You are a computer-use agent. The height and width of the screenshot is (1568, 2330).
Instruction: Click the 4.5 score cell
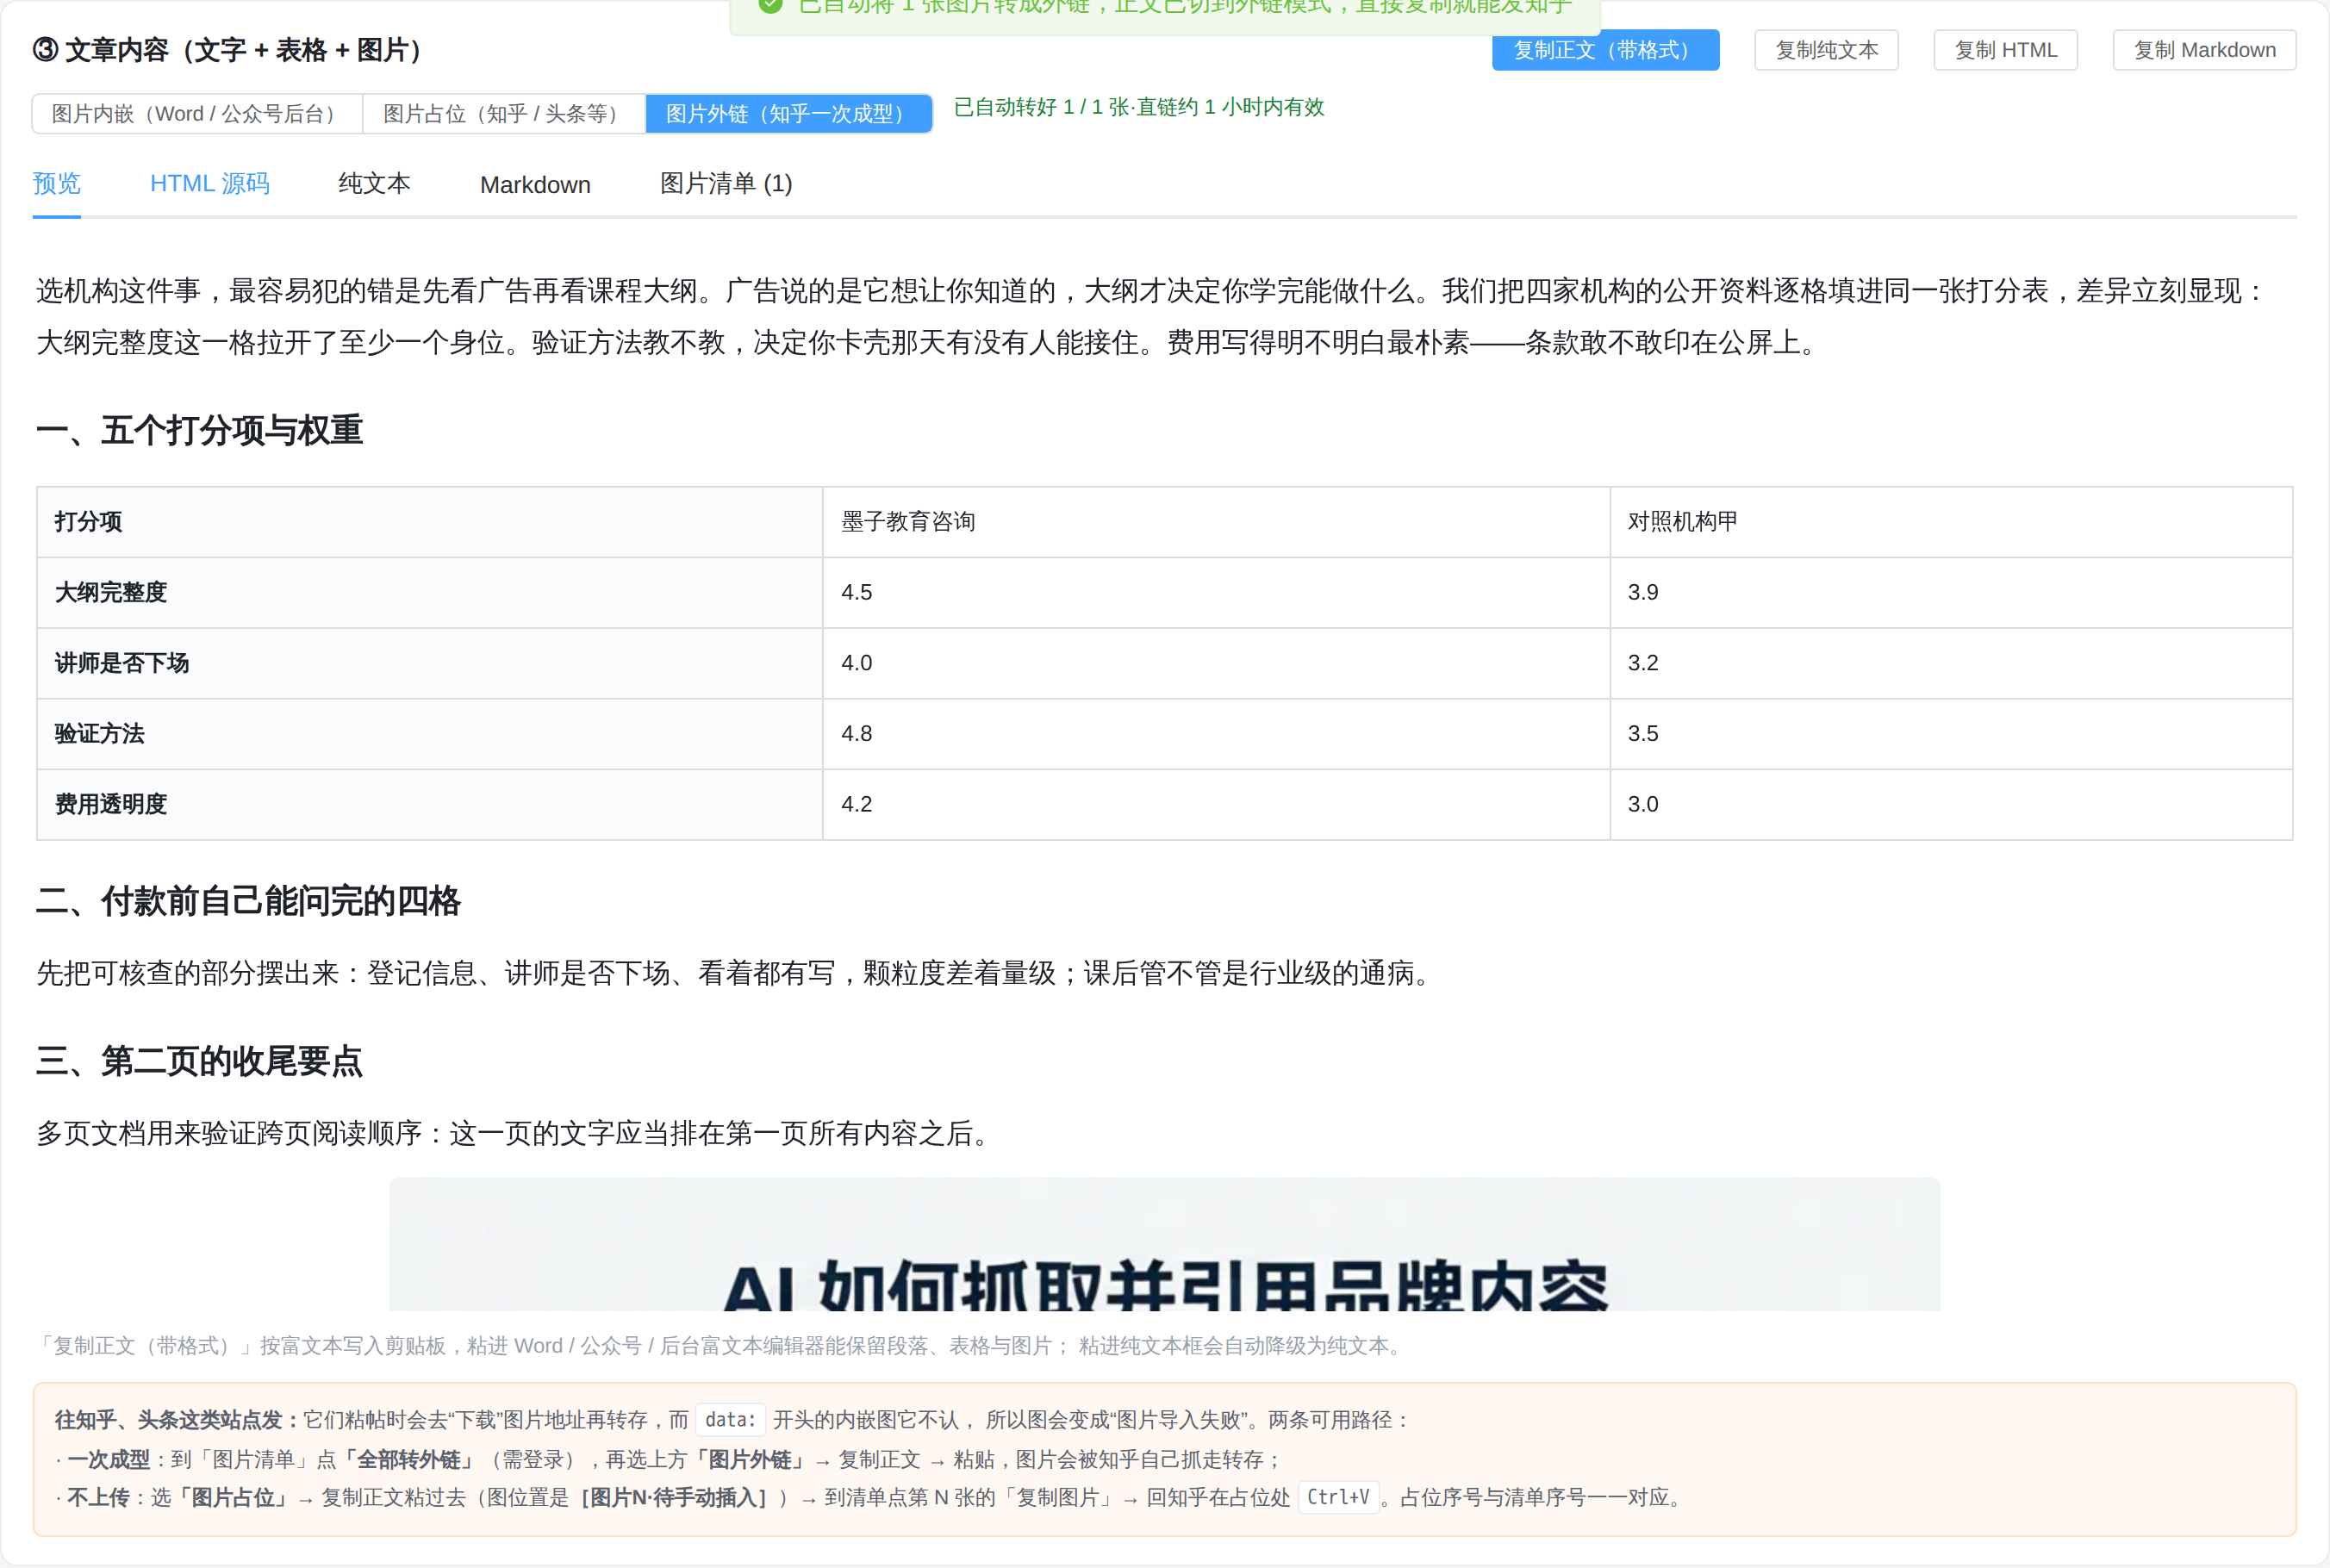click(1216, 593)
